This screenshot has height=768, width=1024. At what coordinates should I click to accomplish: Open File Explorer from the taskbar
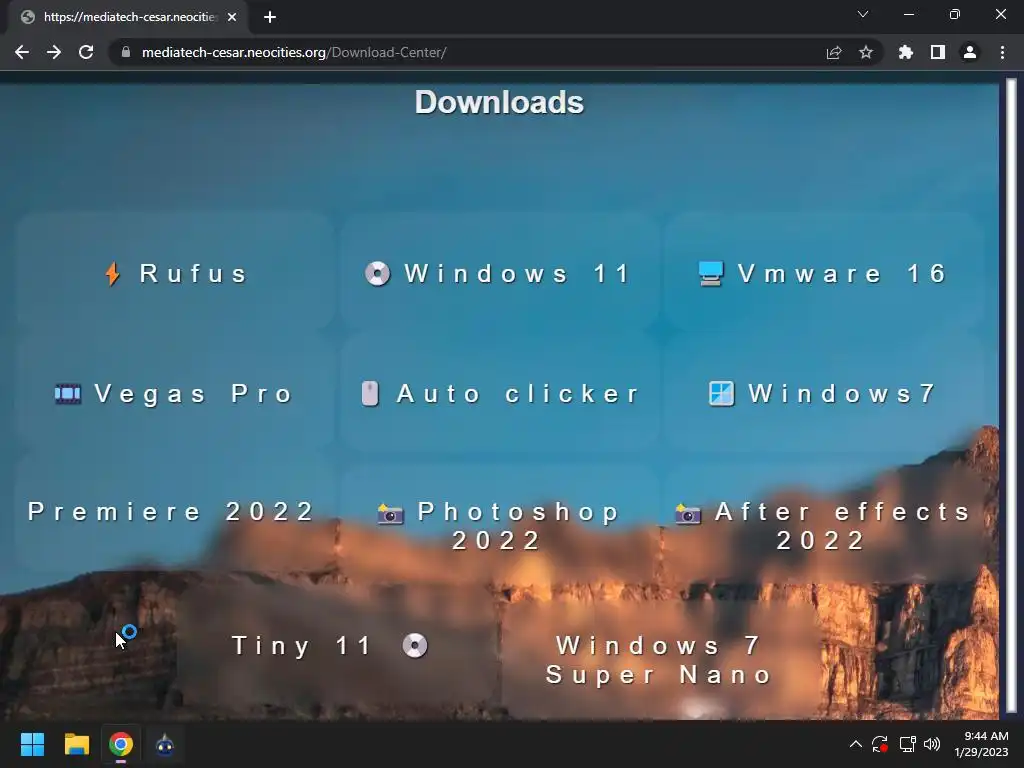pos(76,744)
